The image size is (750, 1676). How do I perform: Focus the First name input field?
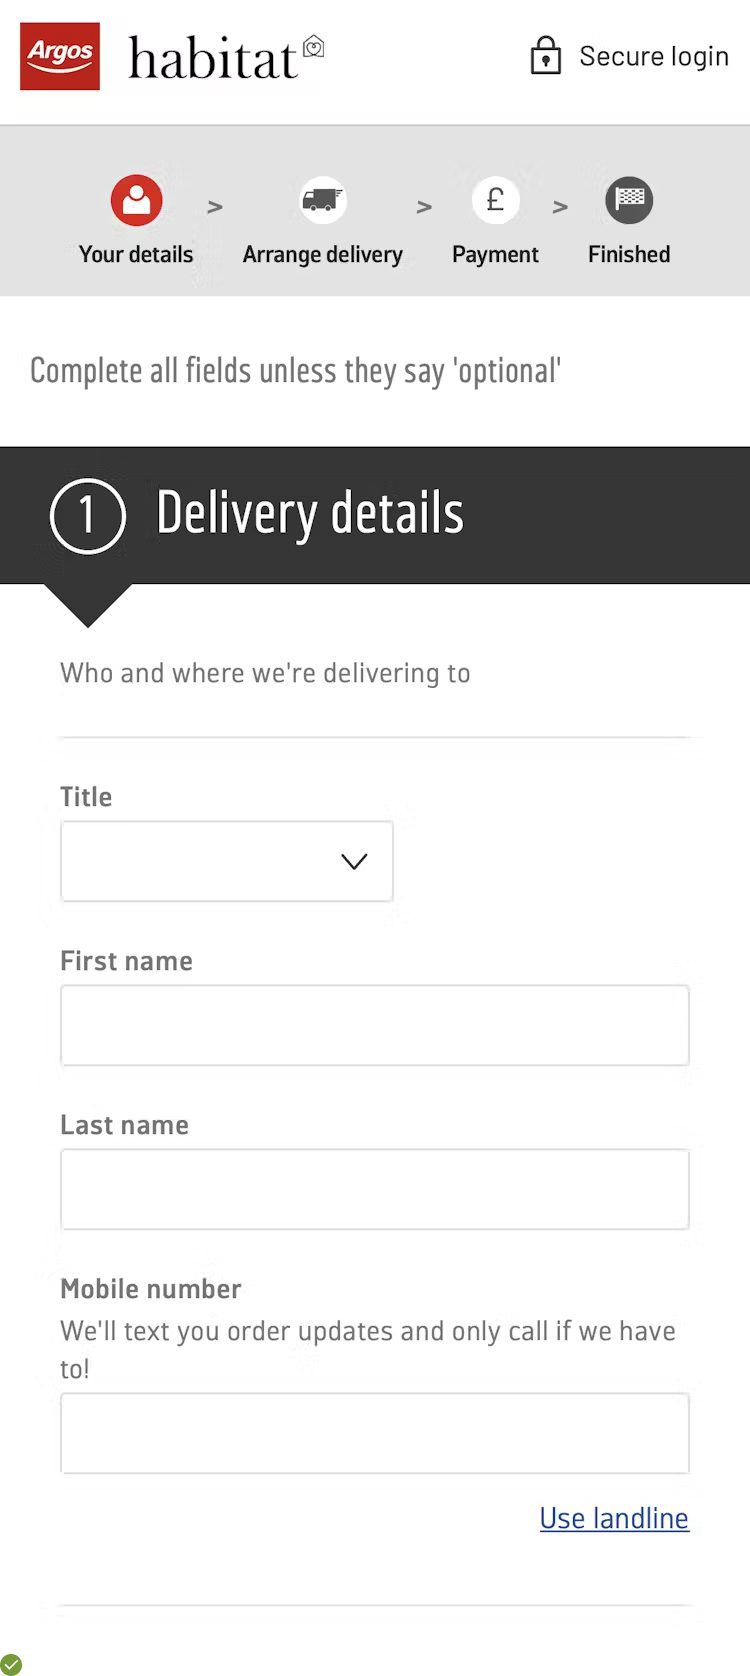click(x=375, y=1025)
